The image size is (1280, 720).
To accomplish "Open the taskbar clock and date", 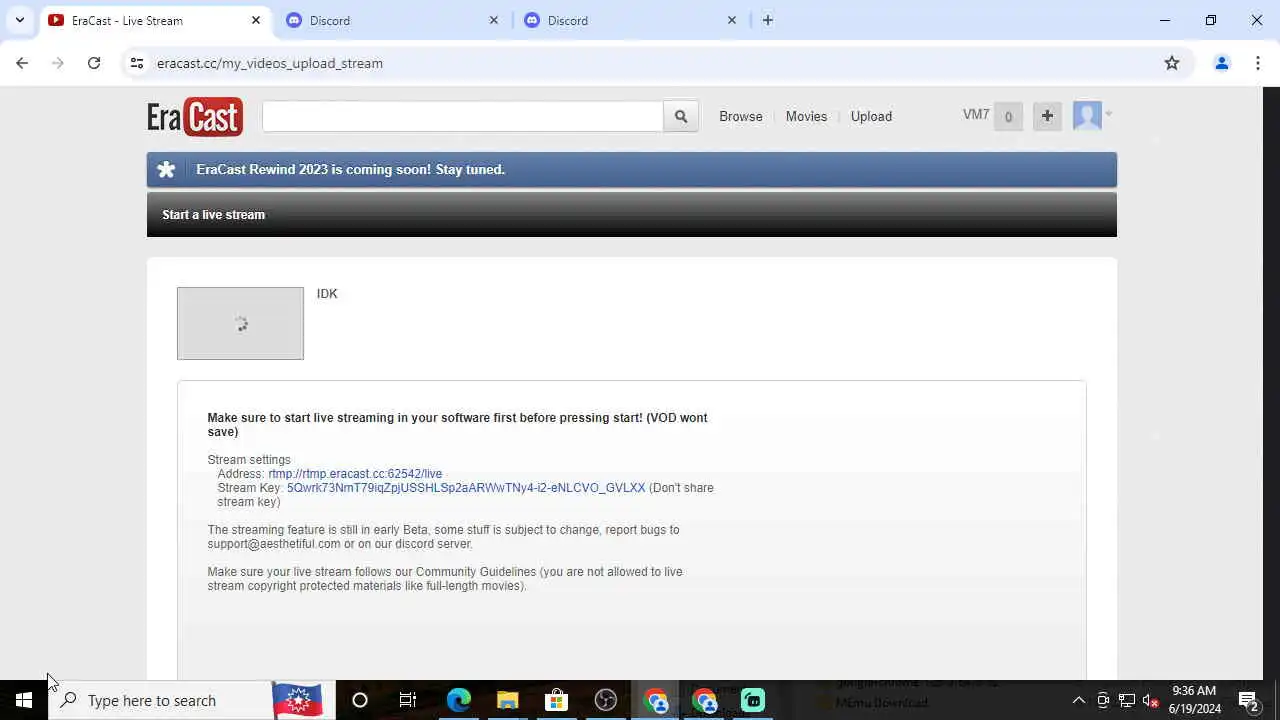I will point(1194,700).
